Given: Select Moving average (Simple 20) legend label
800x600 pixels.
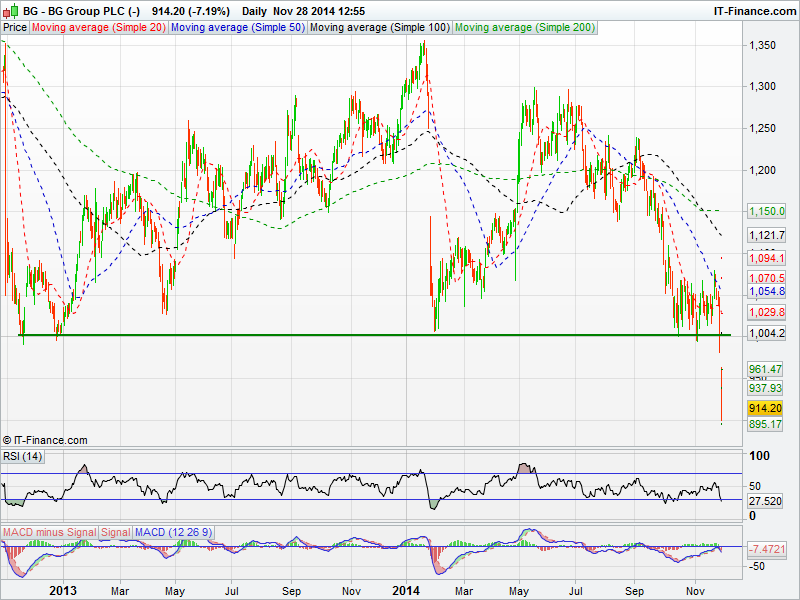Looking at the screenshot, I should [98, 28].
